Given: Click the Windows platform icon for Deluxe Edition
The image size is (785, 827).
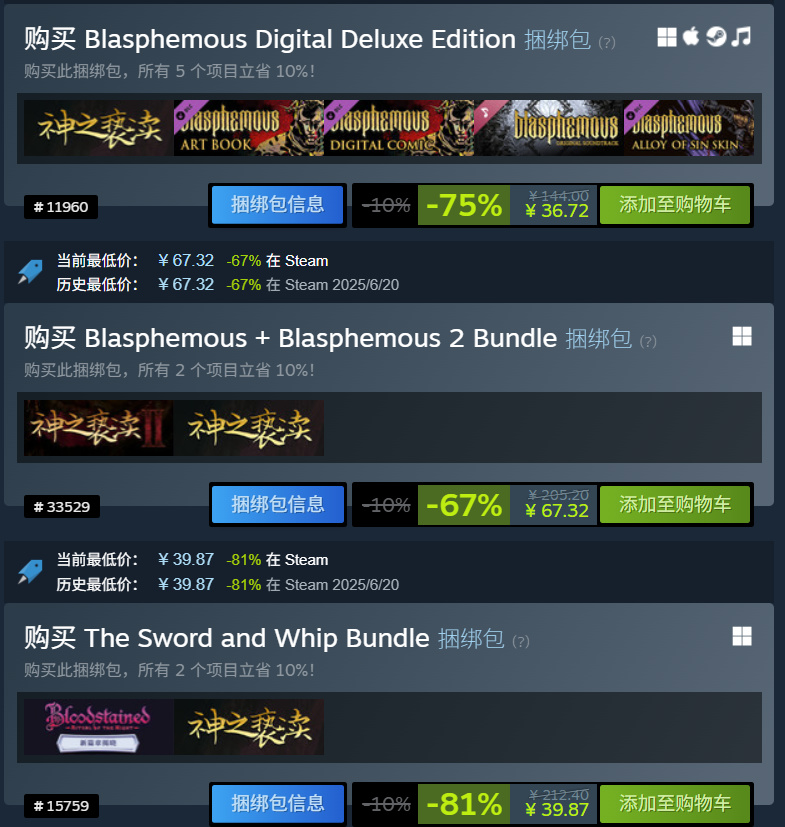Looking at the screenshot, I should (x=667, y=37).
